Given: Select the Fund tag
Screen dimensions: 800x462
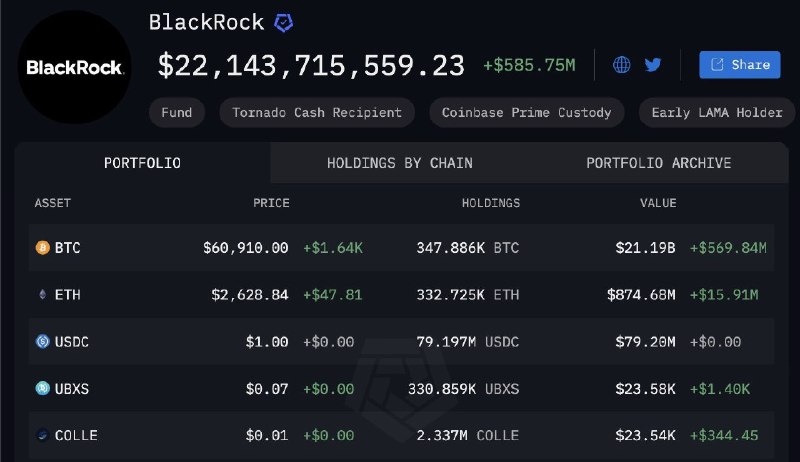Looking at the screenshot, I should tap(177, 112).
